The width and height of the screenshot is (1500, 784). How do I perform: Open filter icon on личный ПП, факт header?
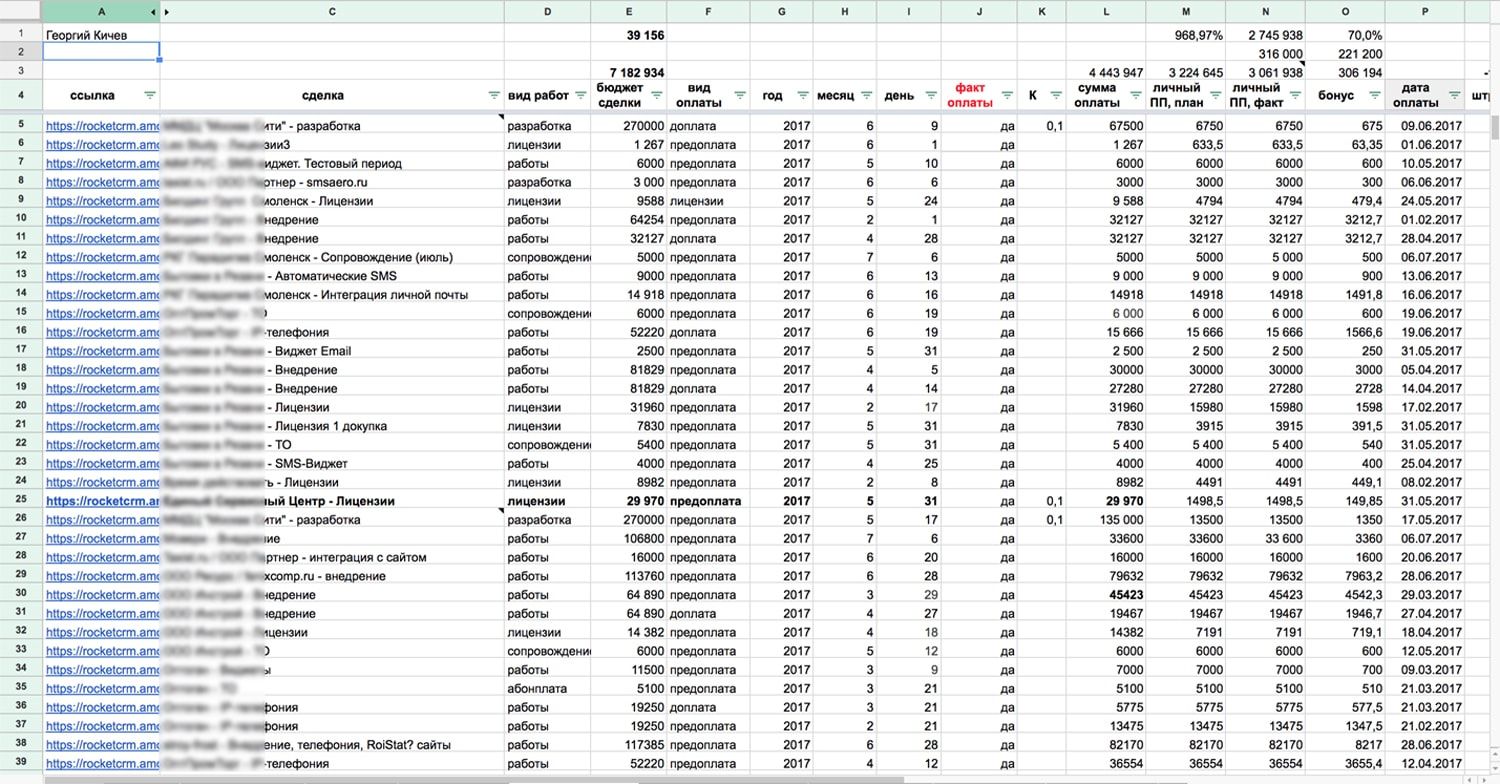(1295, 95)
